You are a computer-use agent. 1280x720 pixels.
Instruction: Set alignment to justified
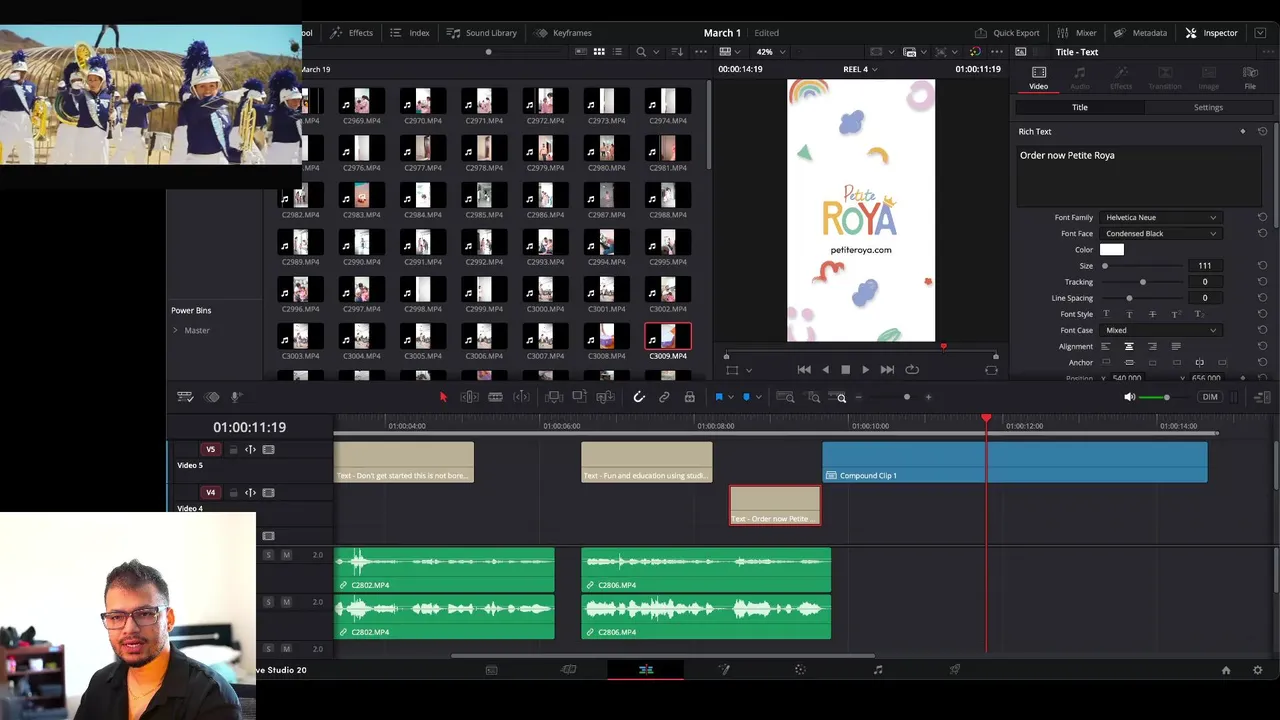click(1176, 346)
